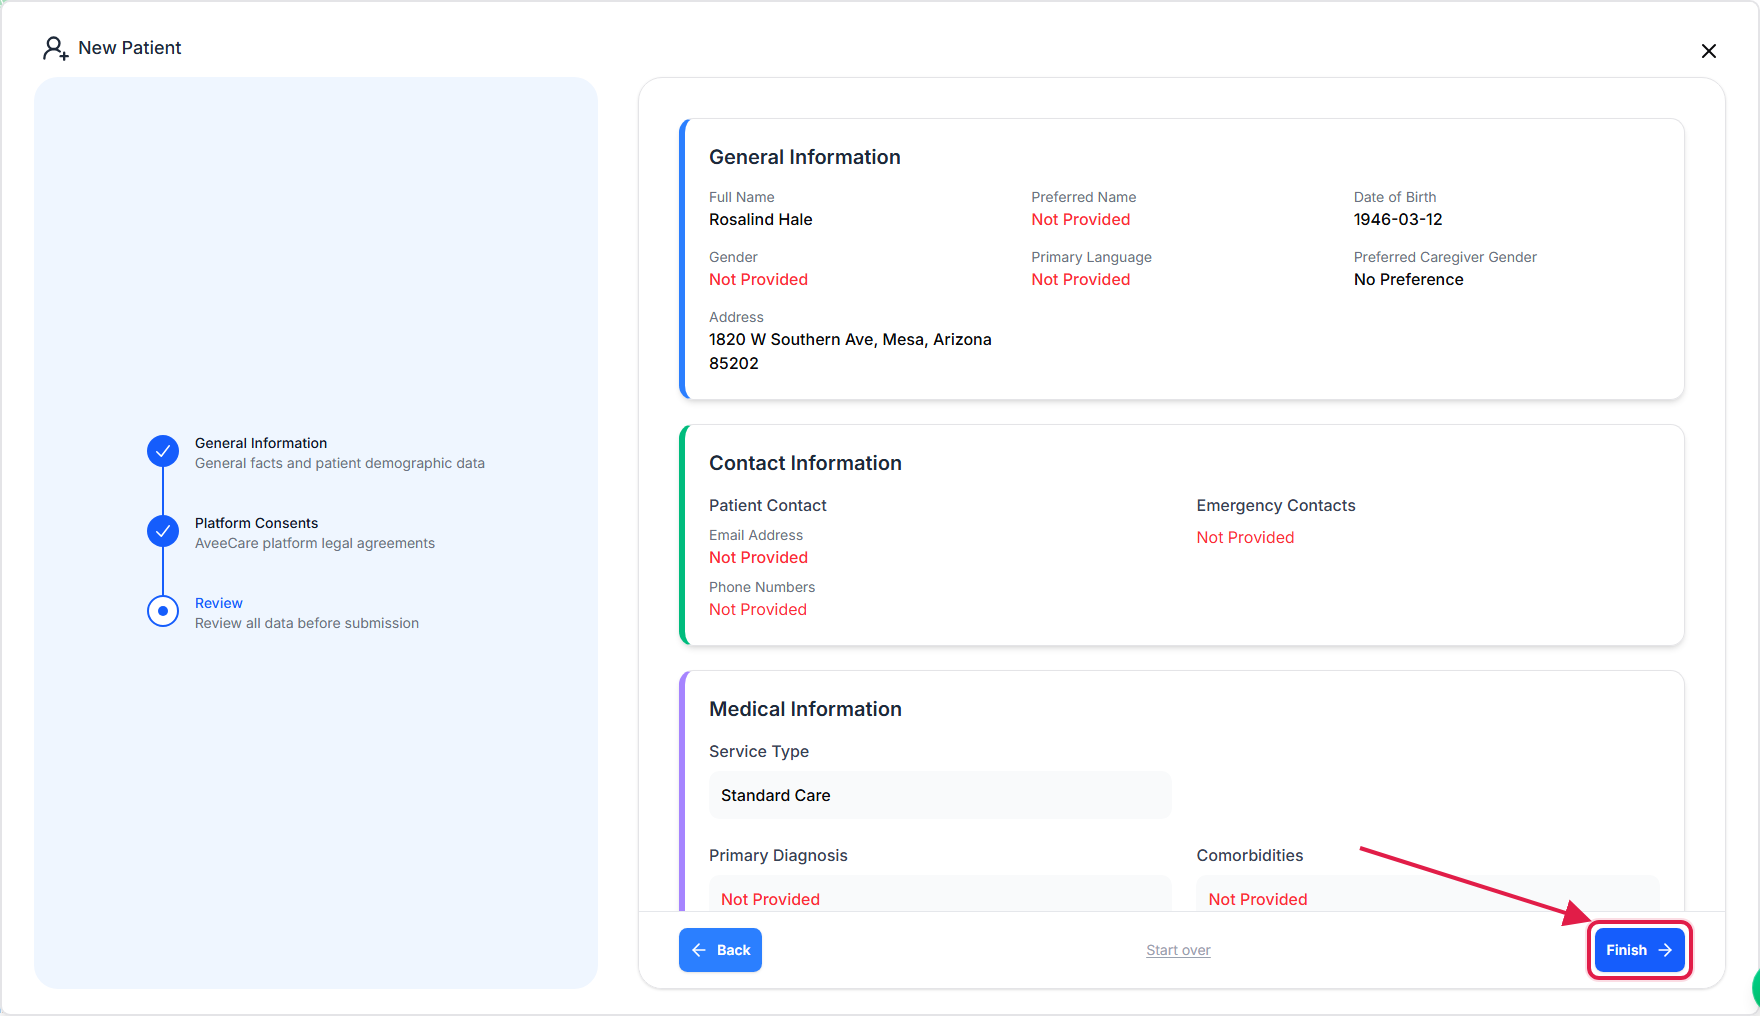
Task: Click the New Patient dialog title
Action: (129, 48)
